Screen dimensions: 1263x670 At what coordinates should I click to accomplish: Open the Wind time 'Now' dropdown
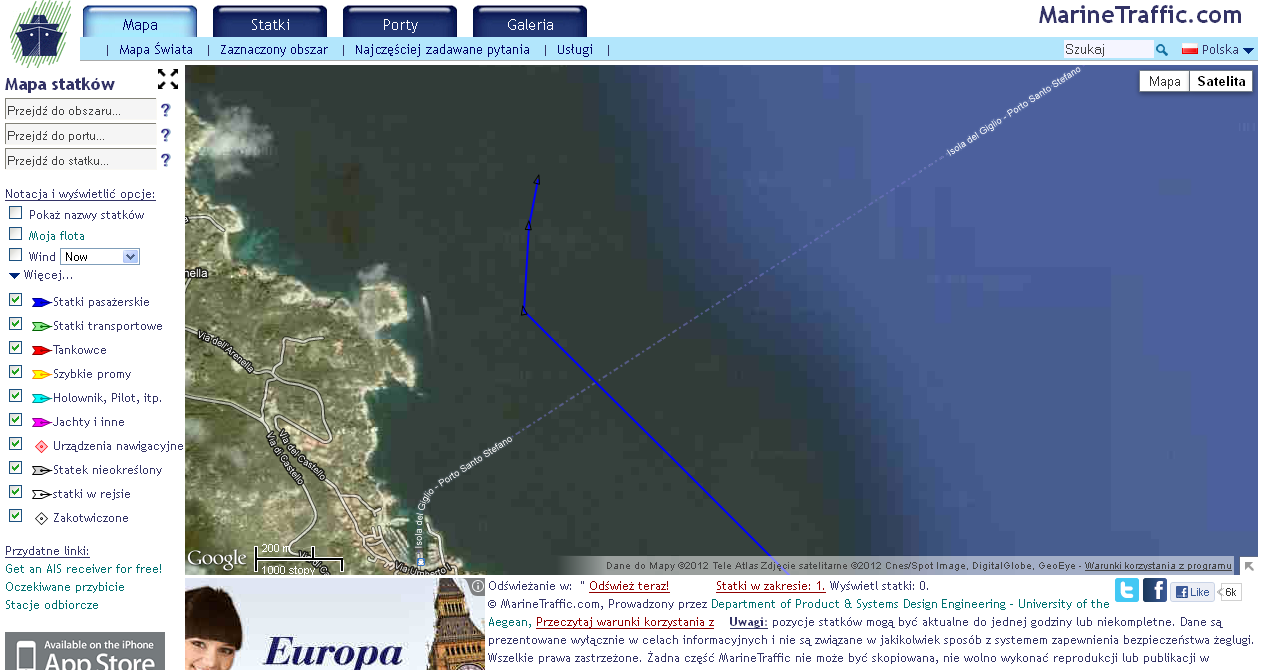click(x=100, y=257)
